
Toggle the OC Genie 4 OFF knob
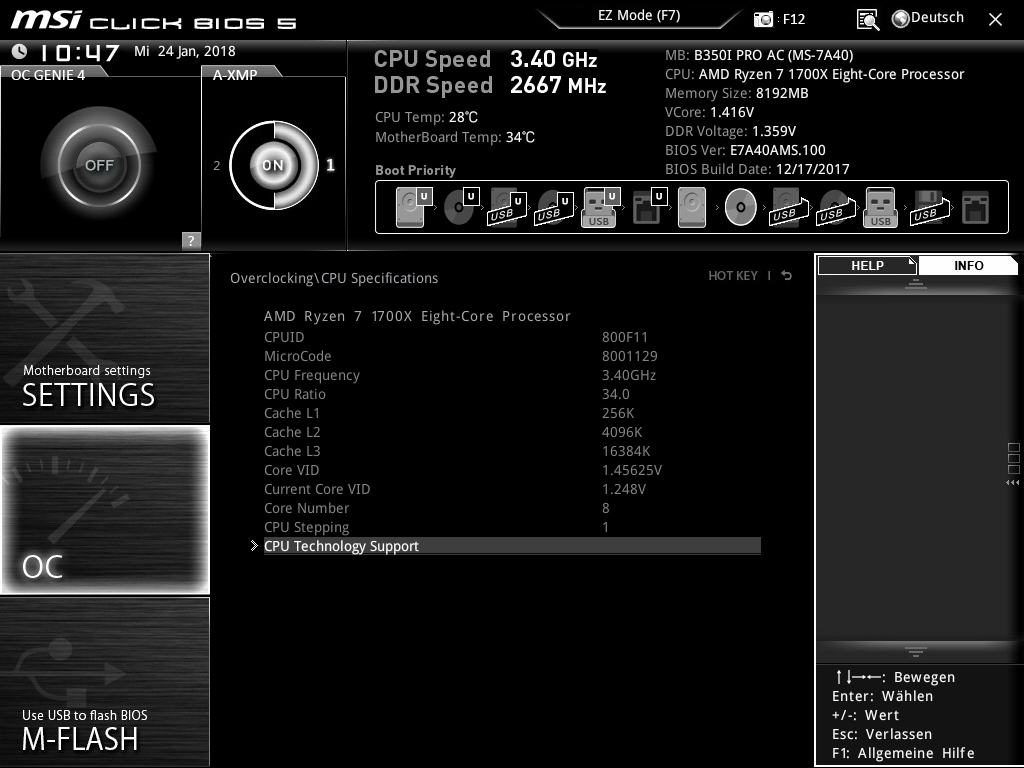point(99,165)
